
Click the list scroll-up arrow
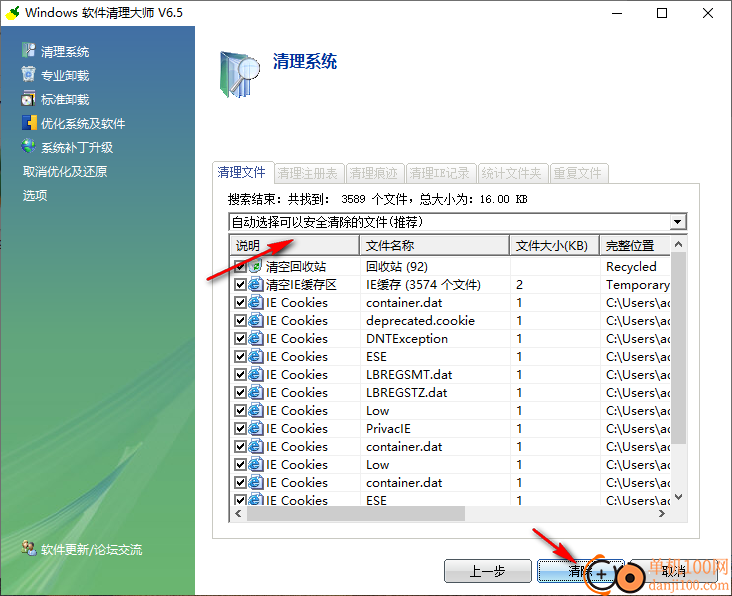[x=678, y=244]
